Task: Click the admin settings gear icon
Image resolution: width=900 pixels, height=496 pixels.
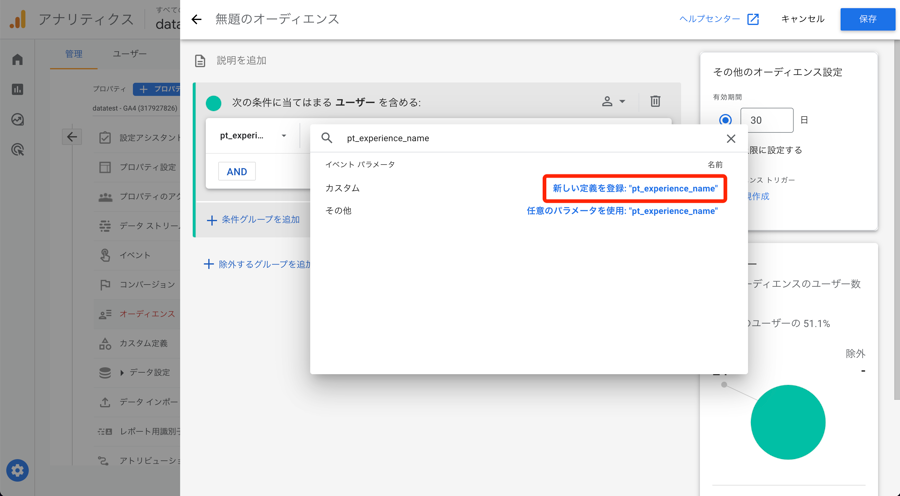Action: tap(17, 470)
